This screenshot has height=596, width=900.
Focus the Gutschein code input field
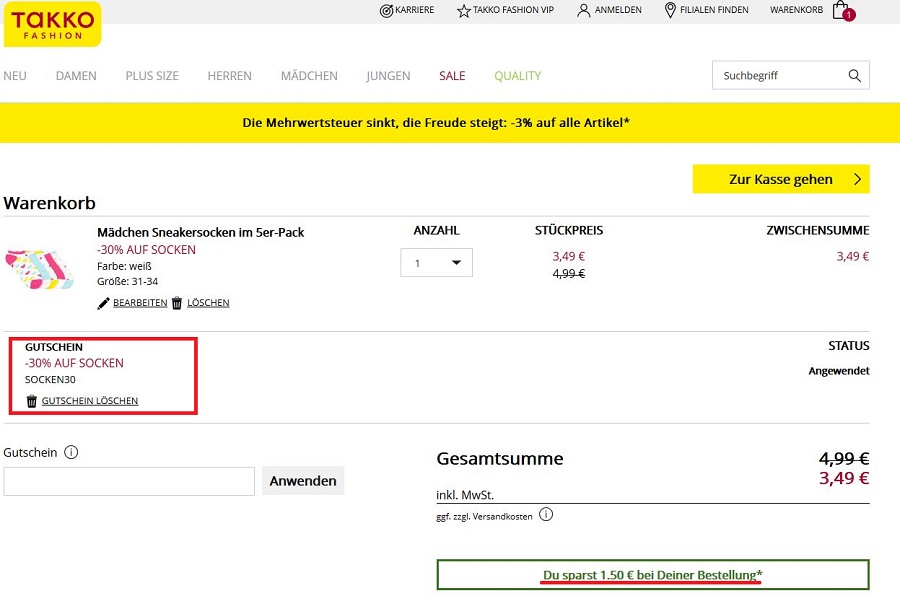129,481
